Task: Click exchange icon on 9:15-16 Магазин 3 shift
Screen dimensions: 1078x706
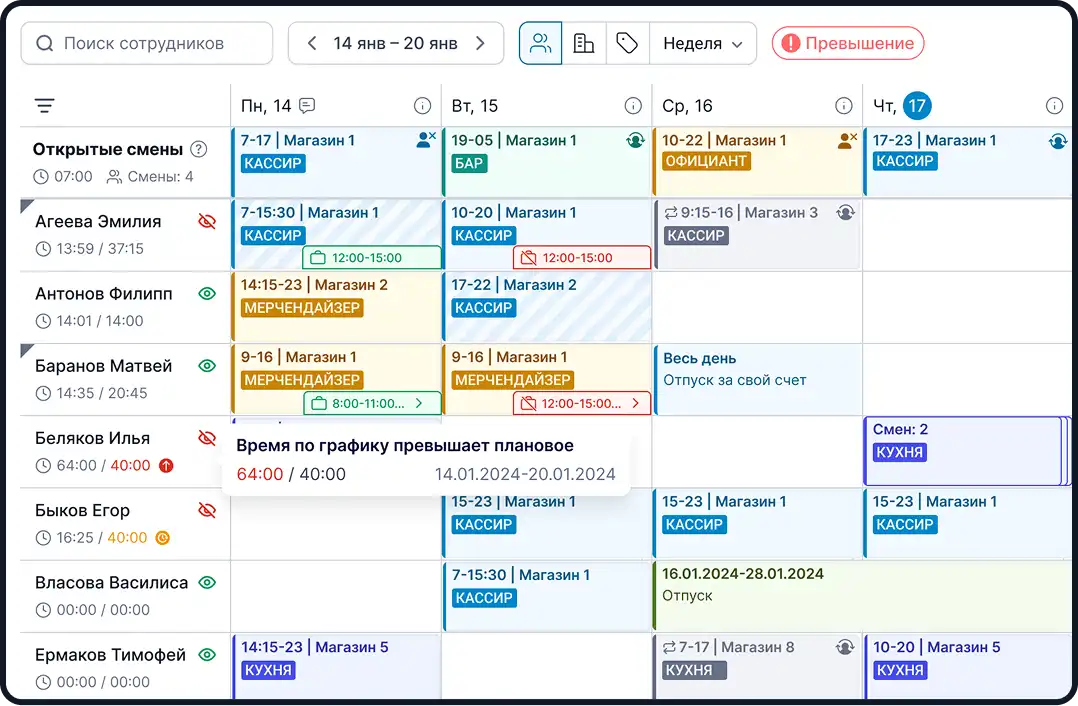Action: tap(846, 212)
